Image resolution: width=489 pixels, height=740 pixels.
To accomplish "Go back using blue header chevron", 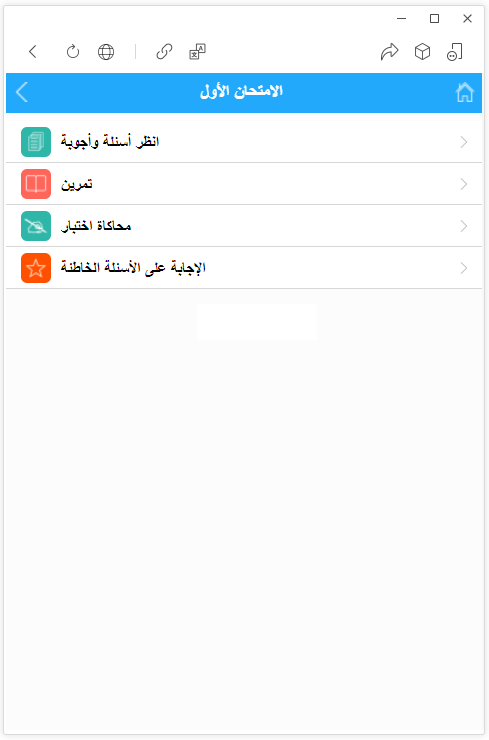I will click(x=22, y=92).
